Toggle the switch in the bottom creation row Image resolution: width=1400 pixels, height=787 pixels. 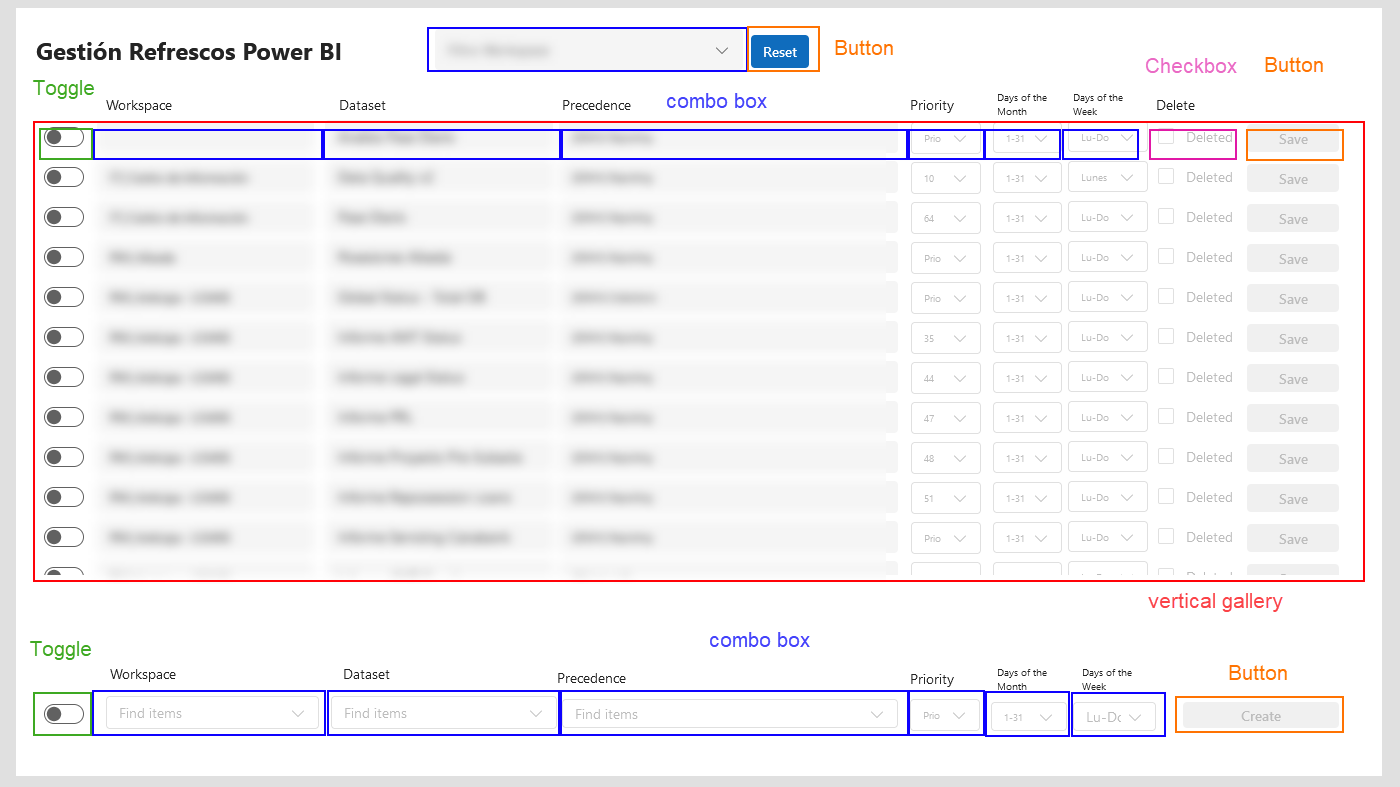[x=64, y=714]
